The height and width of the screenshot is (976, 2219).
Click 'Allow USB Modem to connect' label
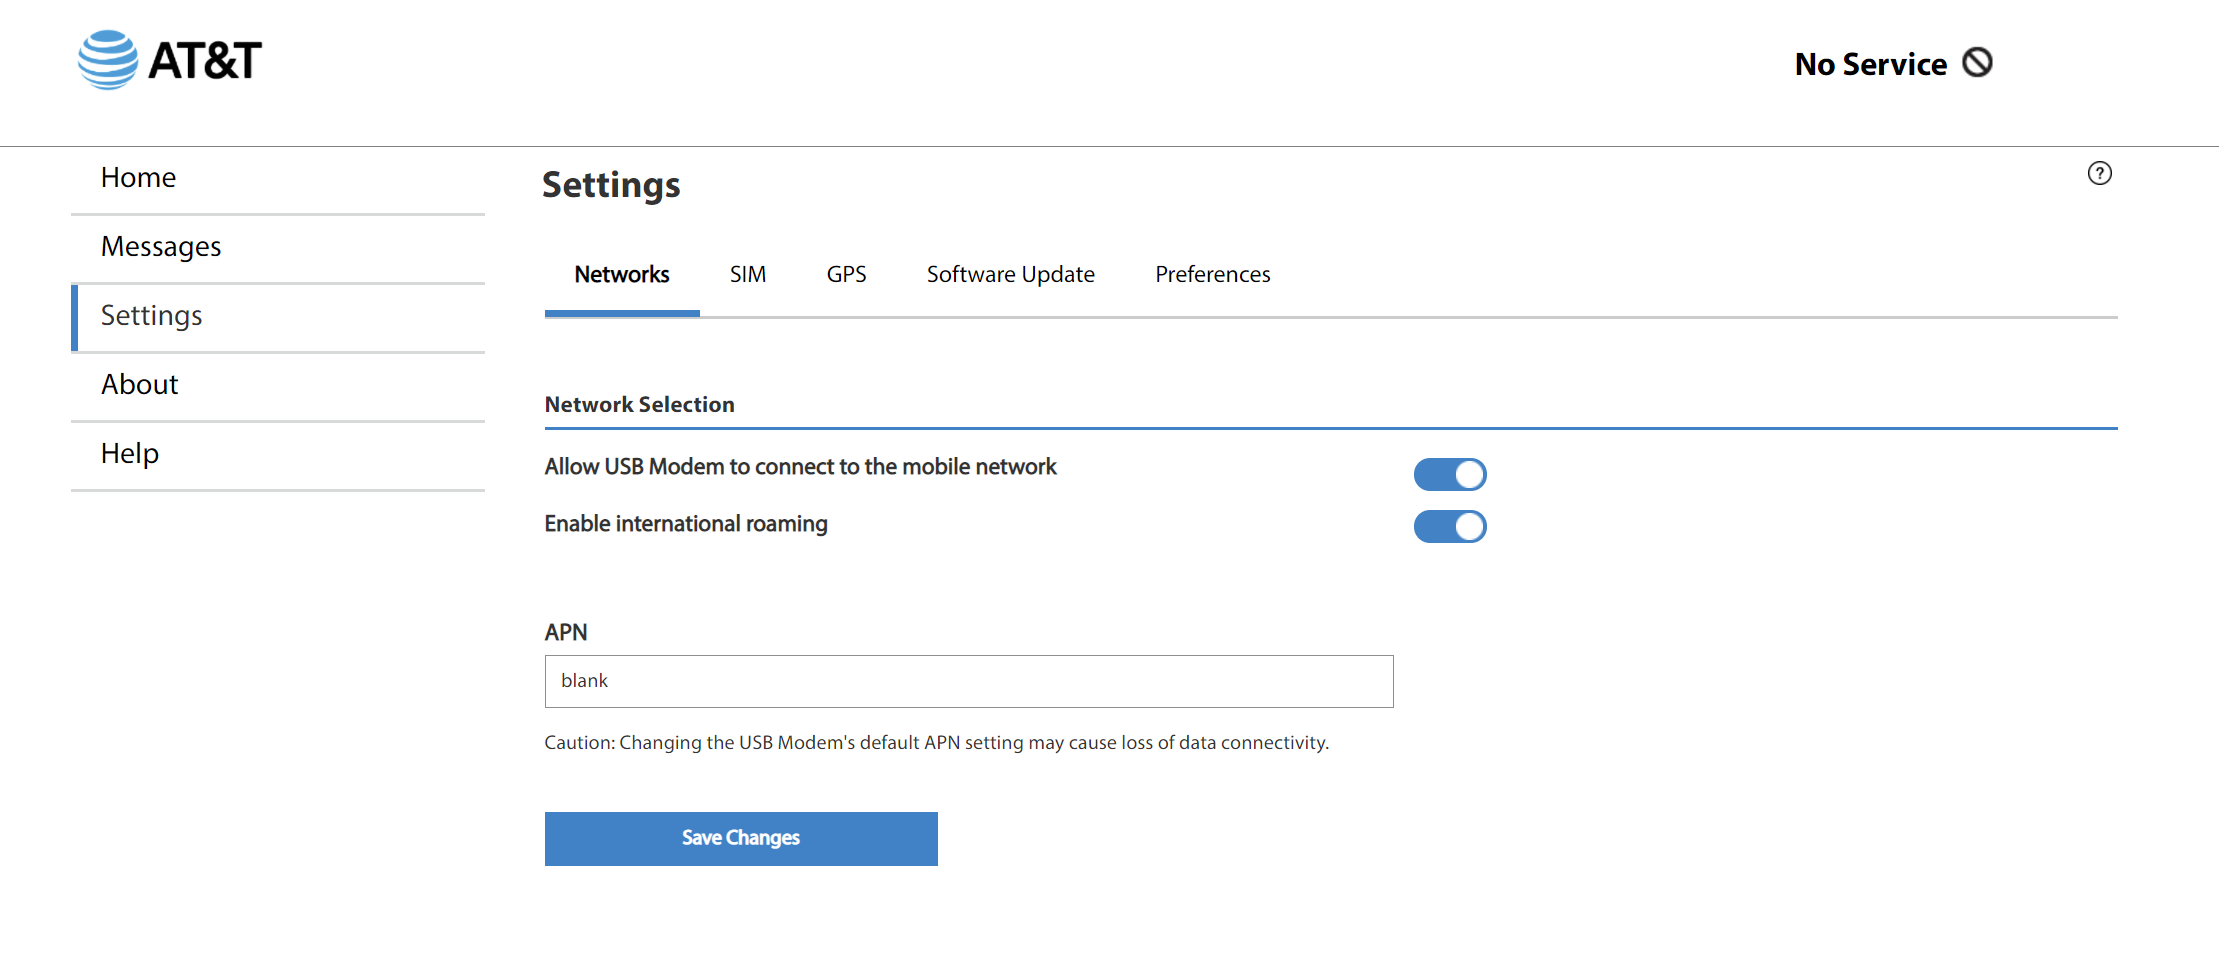pyautogui.click(x=800, y=467)
